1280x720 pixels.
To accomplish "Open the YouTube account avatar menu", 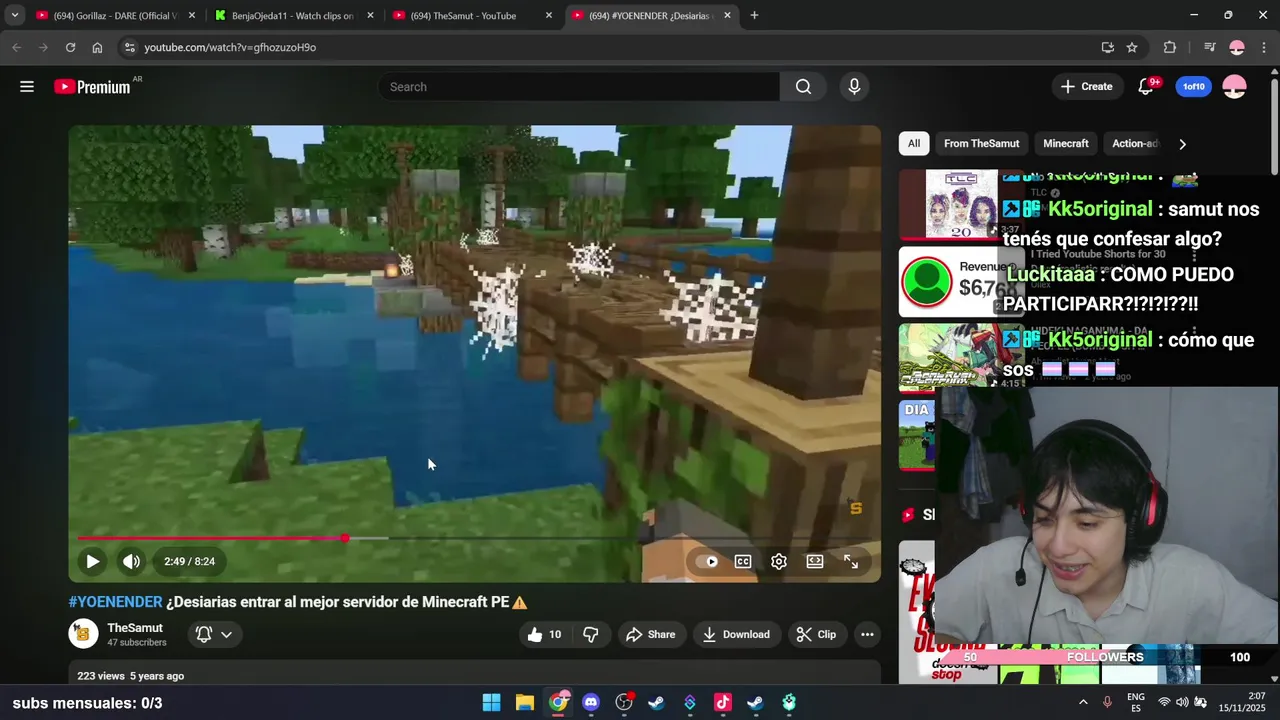I will 1235,87.
